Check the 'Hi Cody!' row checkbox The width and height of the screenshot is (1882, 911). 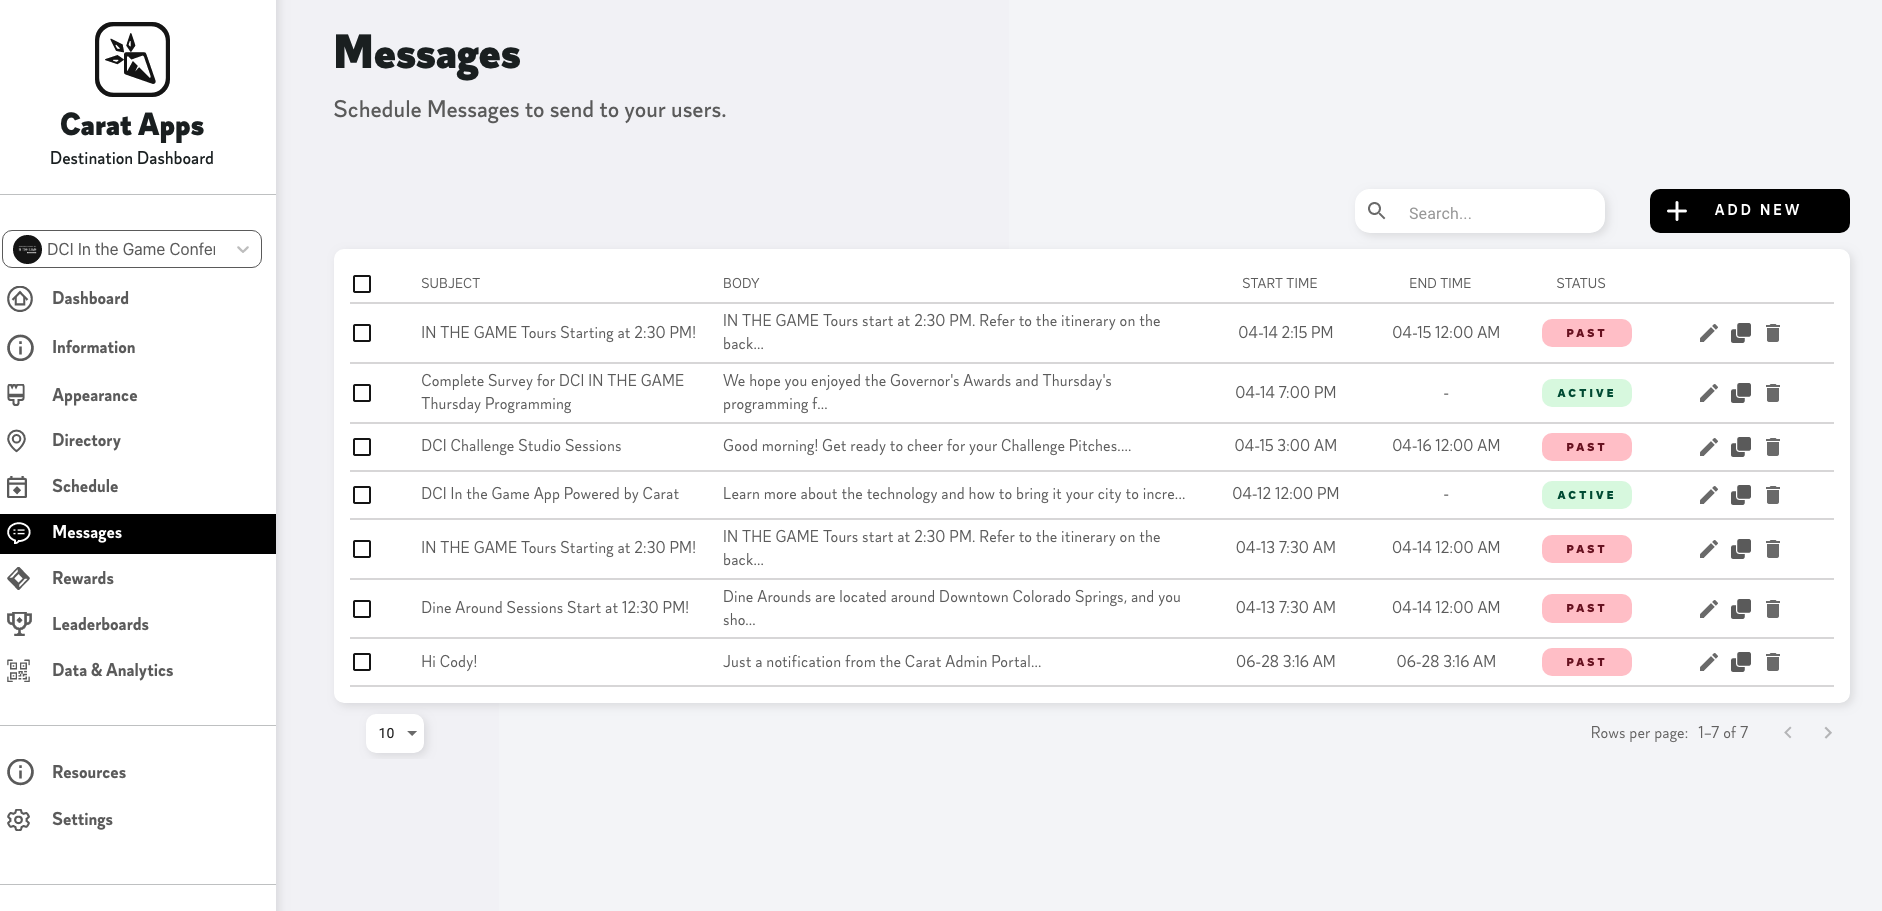pyautogui.click(x=362, y=662)
